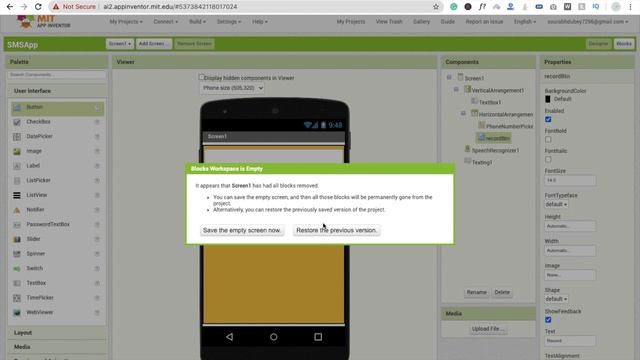Click the TextBox palette icon
This screenshot has width=640, height=360.
point(17,283)
